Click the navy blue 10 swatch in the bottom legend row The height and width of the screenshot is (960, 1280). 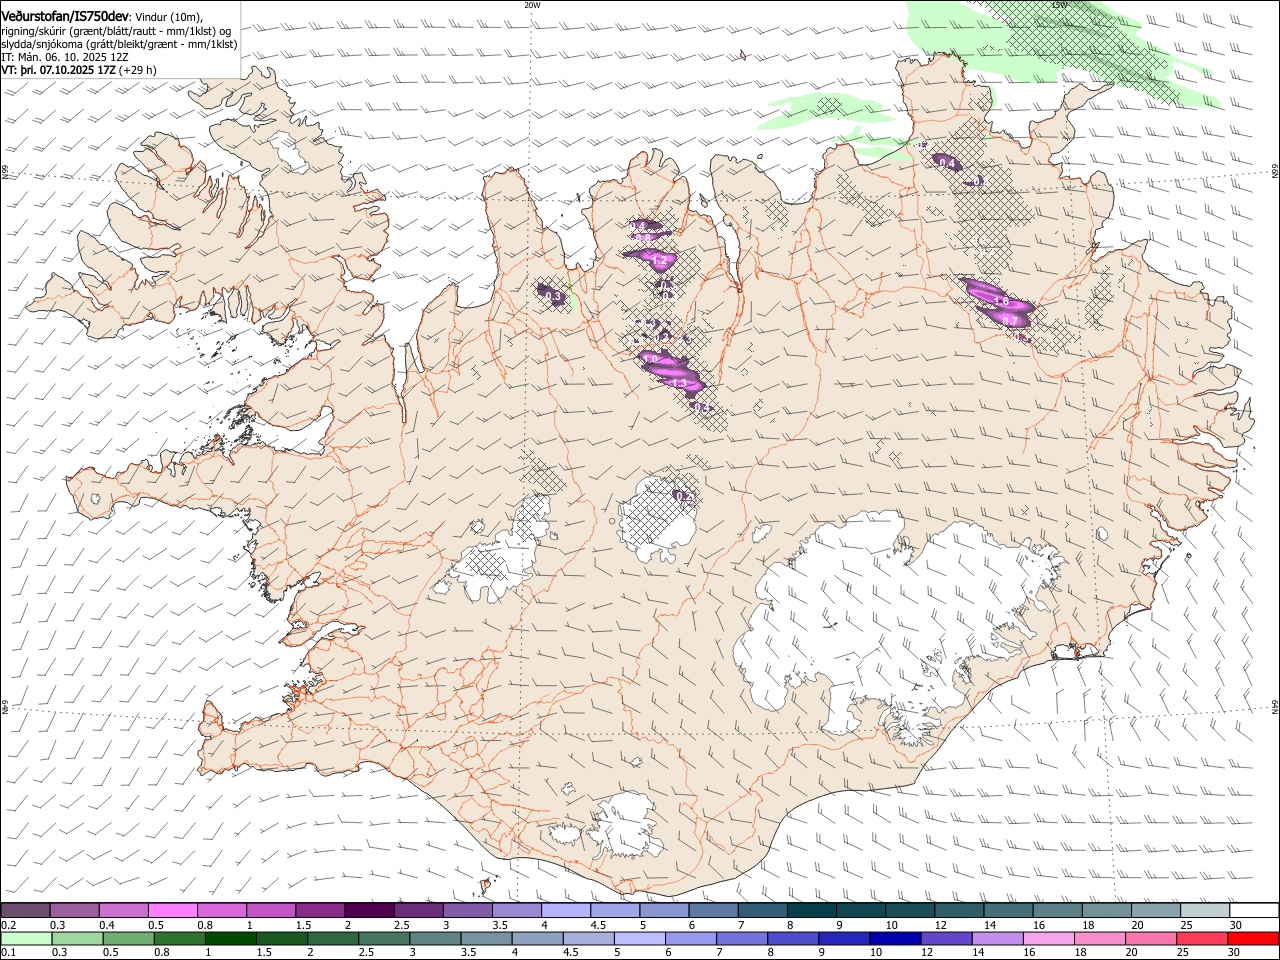[895, 940]
